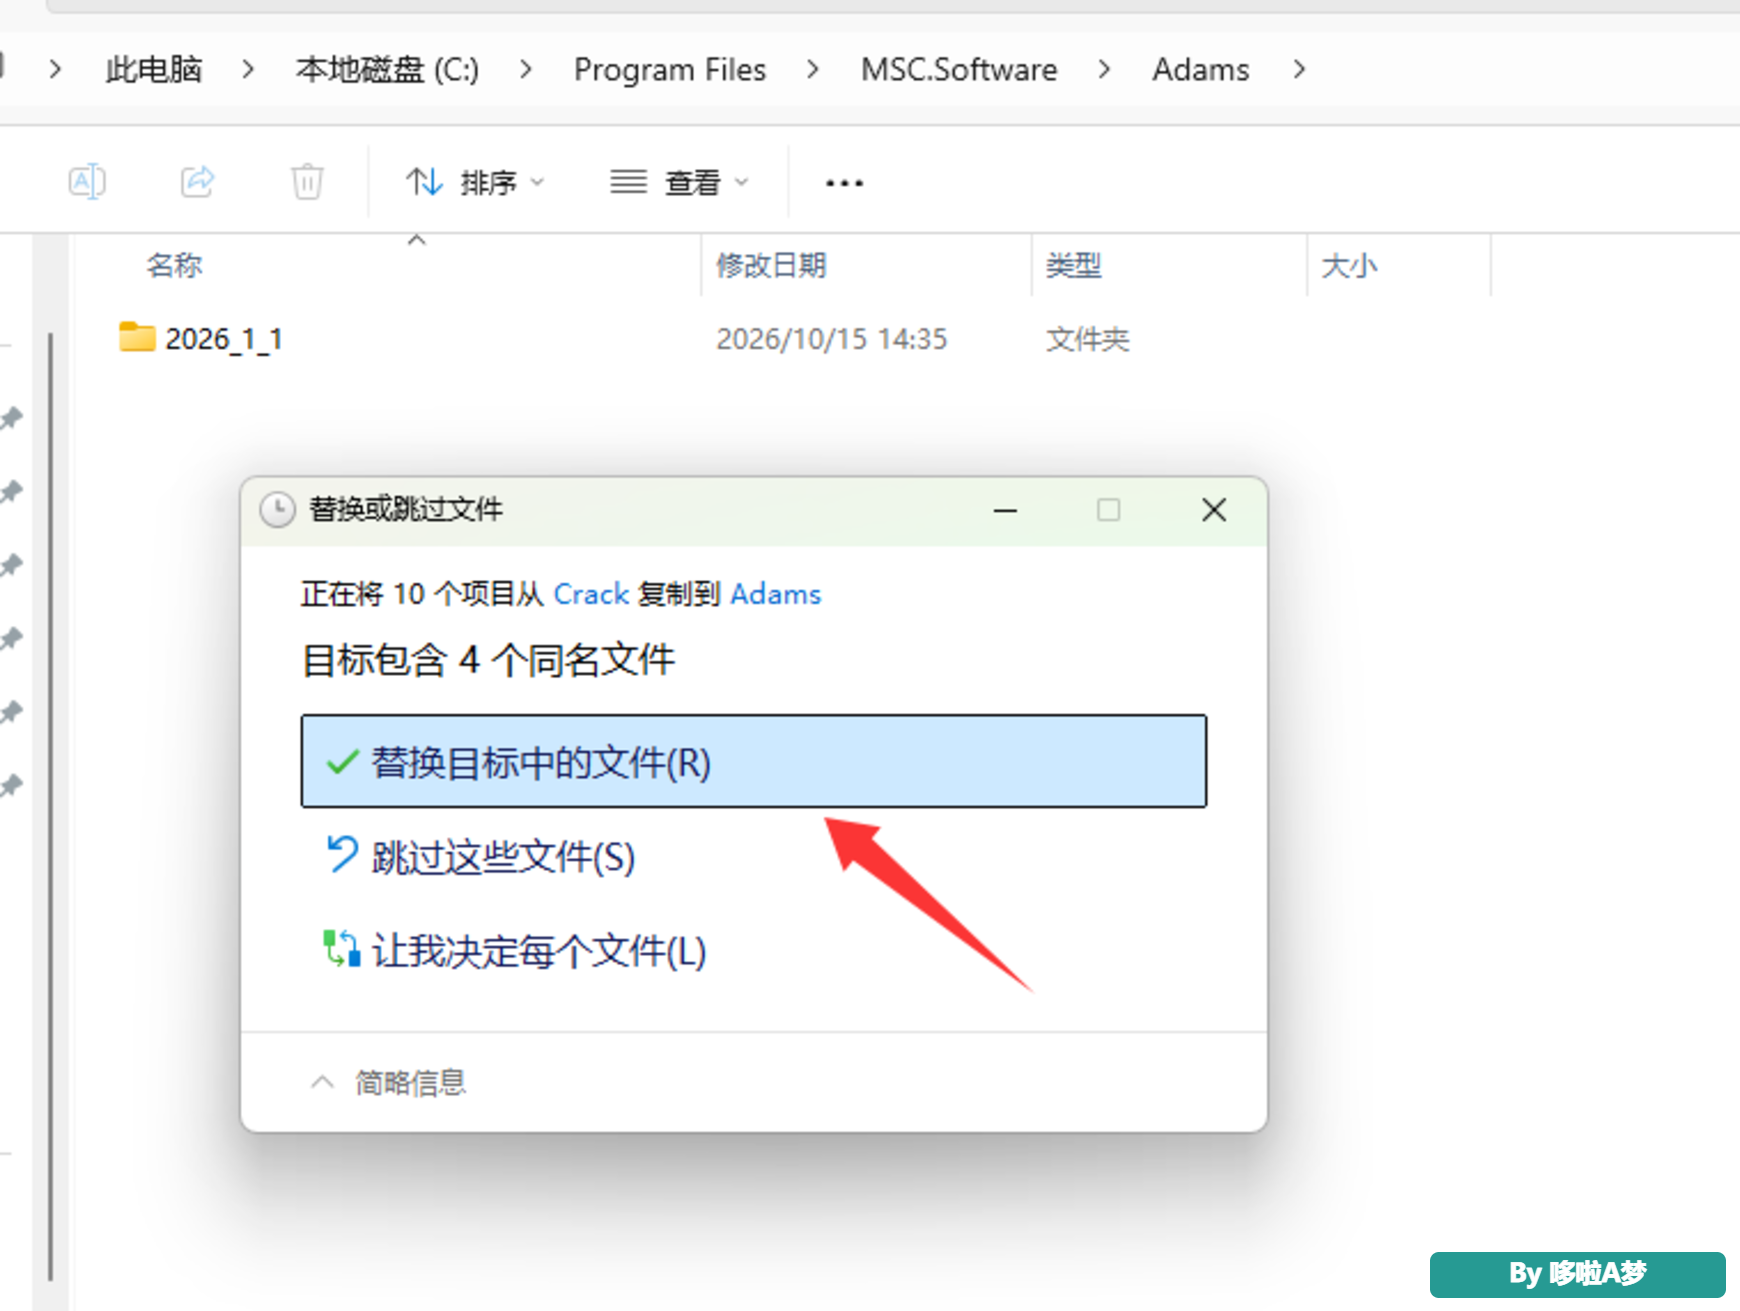Click the compare files decide icon
The image size is (1740, 1311).
coord(341,949)
